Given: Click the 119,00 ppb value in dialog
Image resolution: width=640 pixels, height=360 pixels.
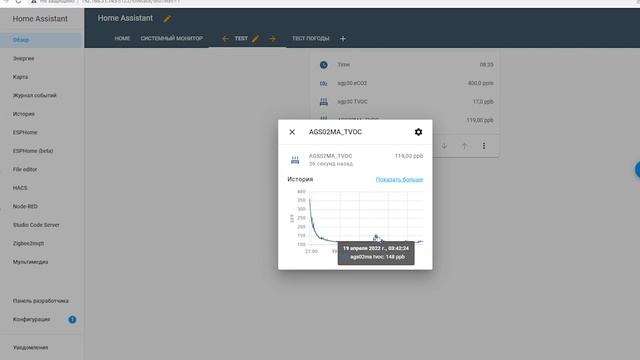Looking at the screenshot, I should point(409,156).
